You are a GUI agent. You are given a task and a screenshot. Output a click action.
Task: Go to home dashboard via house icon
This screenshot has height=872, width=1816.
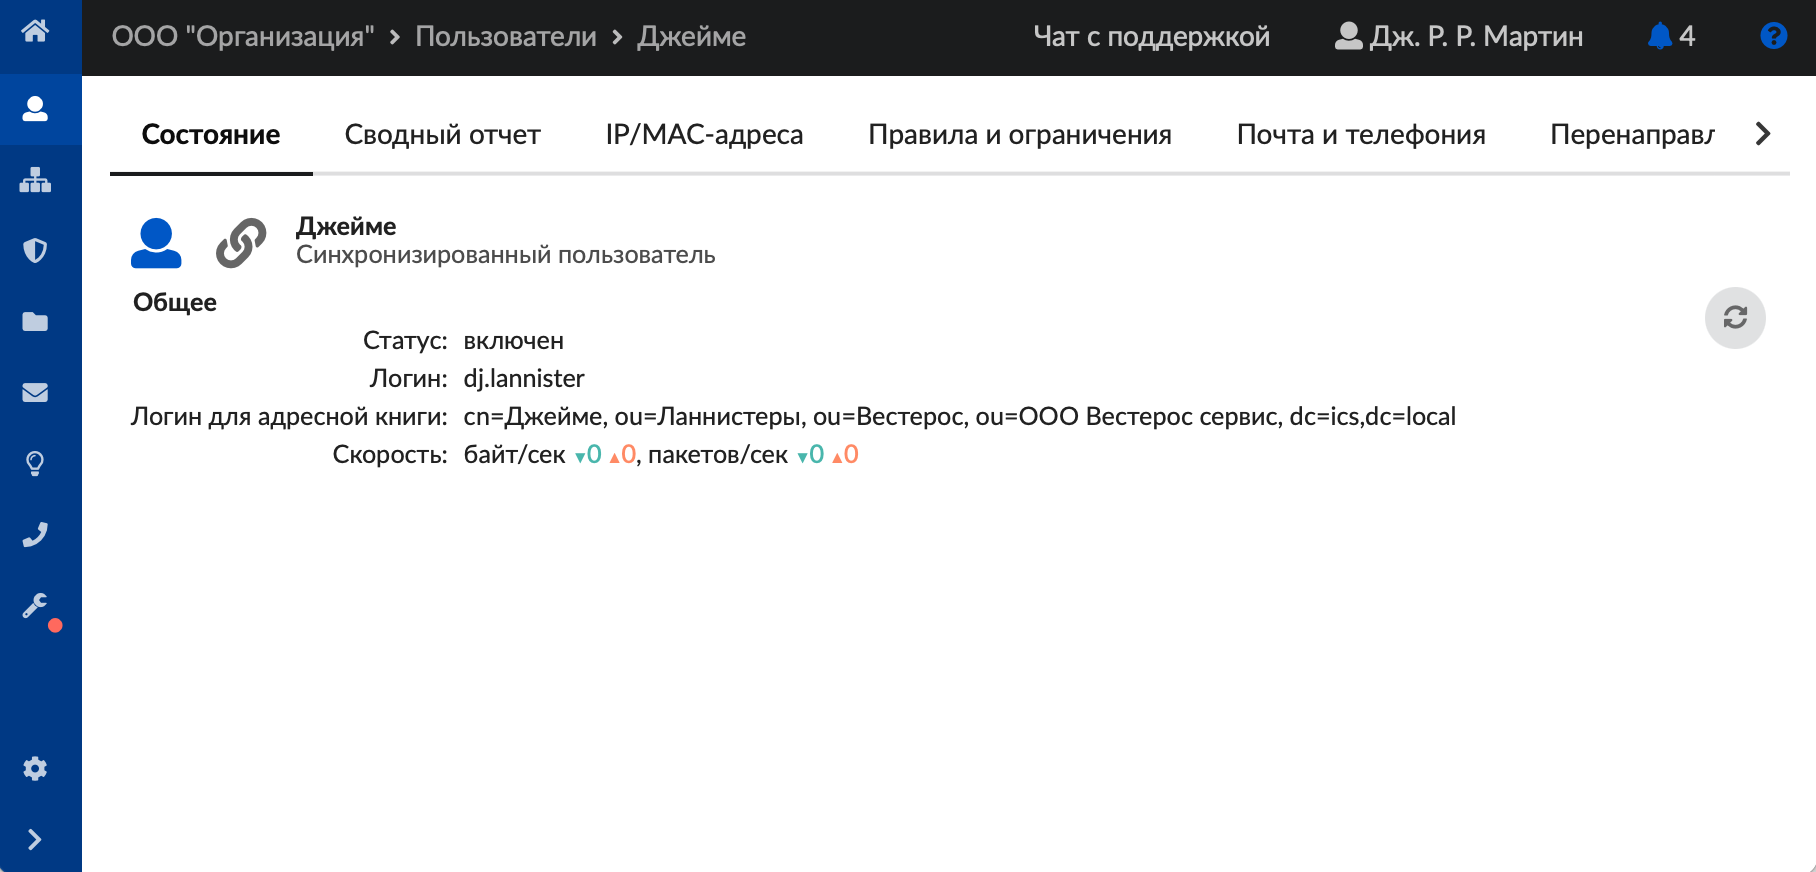pos(35,32)
